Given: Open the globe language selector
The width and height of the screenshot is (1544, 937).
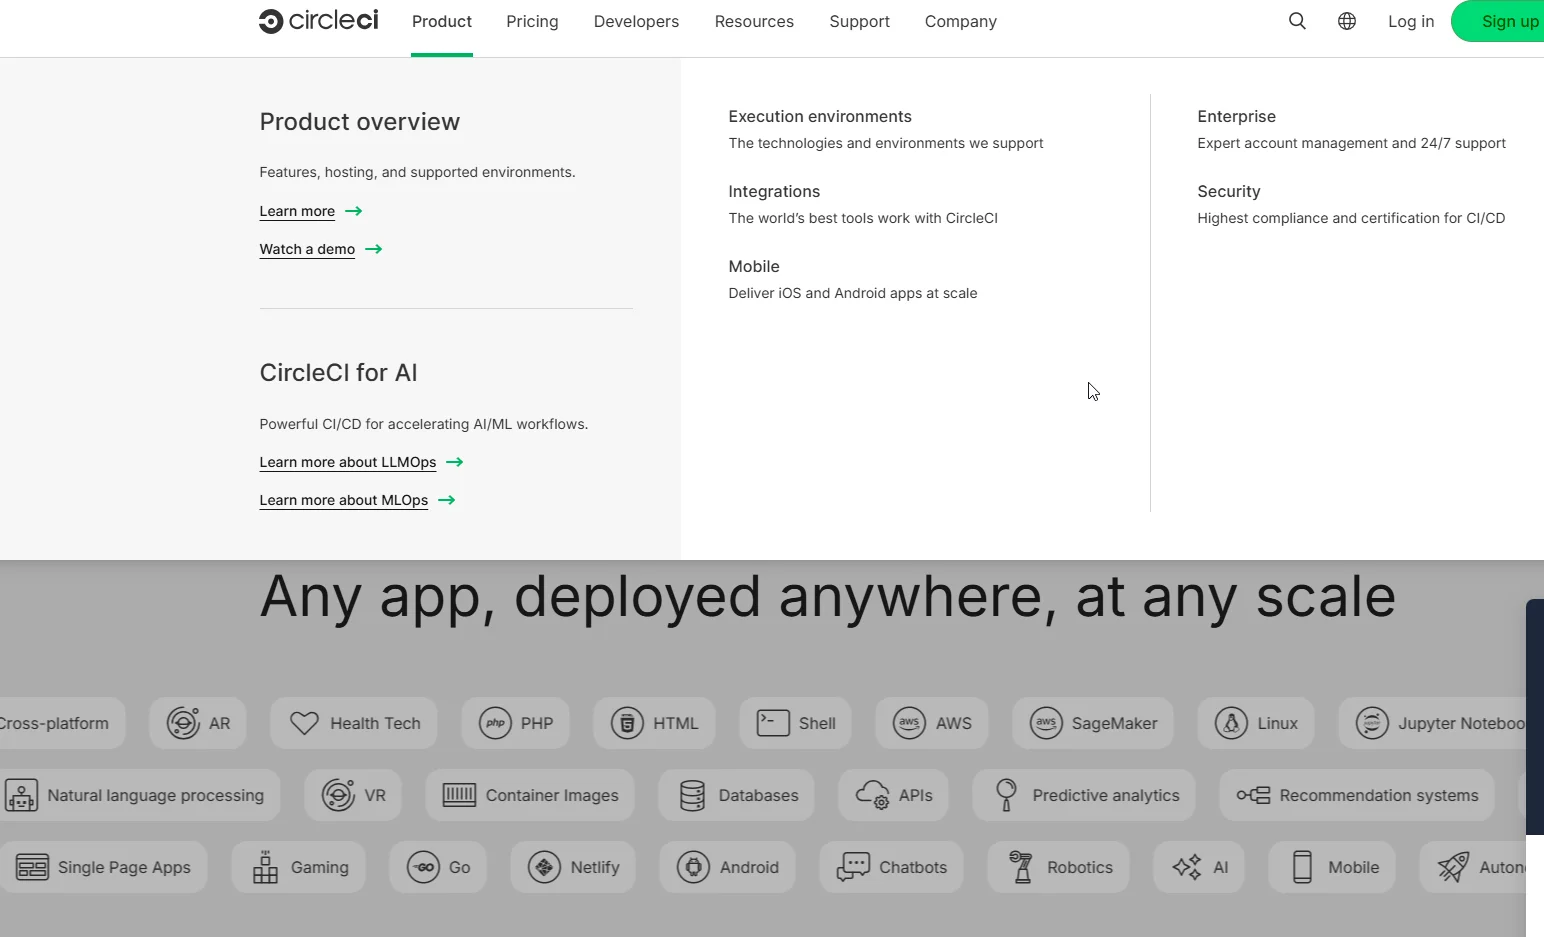Looking at the screenshot, I should [x=1347, y=21].
